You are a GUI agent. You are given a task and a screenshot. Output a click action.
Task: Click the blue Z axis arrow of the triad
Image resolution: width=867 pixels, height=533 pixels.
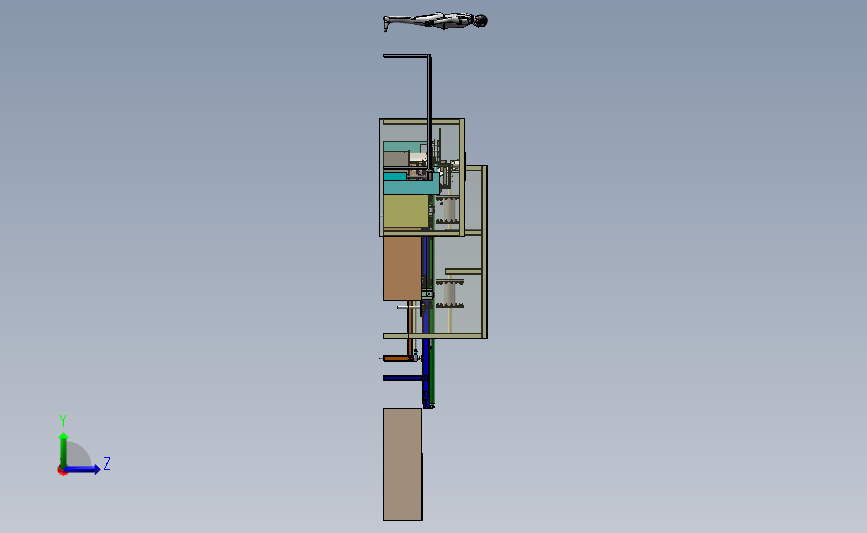click(82, 469)
